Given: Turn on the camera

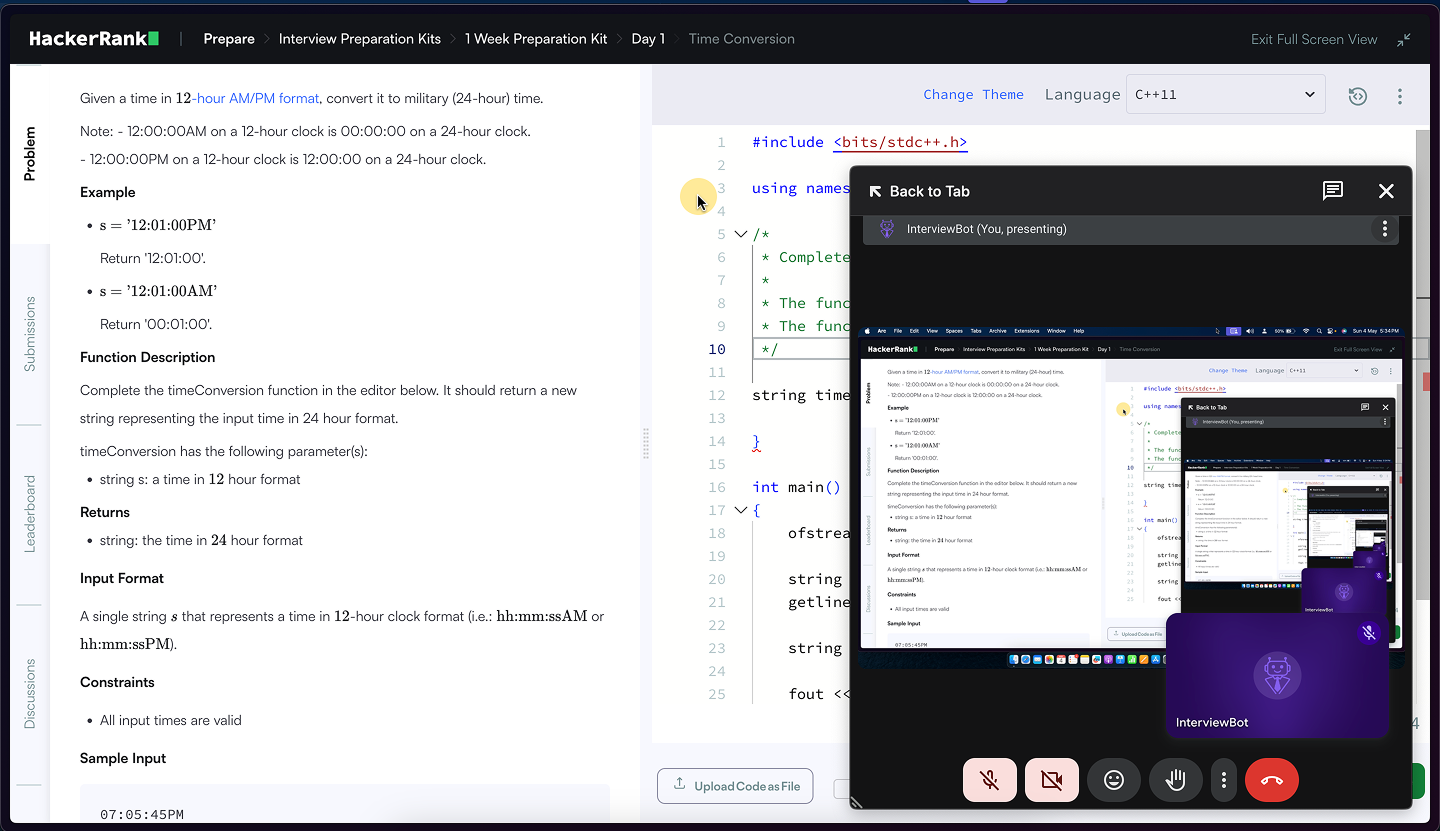Looking at the screenshot, I should (x=1051, y=780).
